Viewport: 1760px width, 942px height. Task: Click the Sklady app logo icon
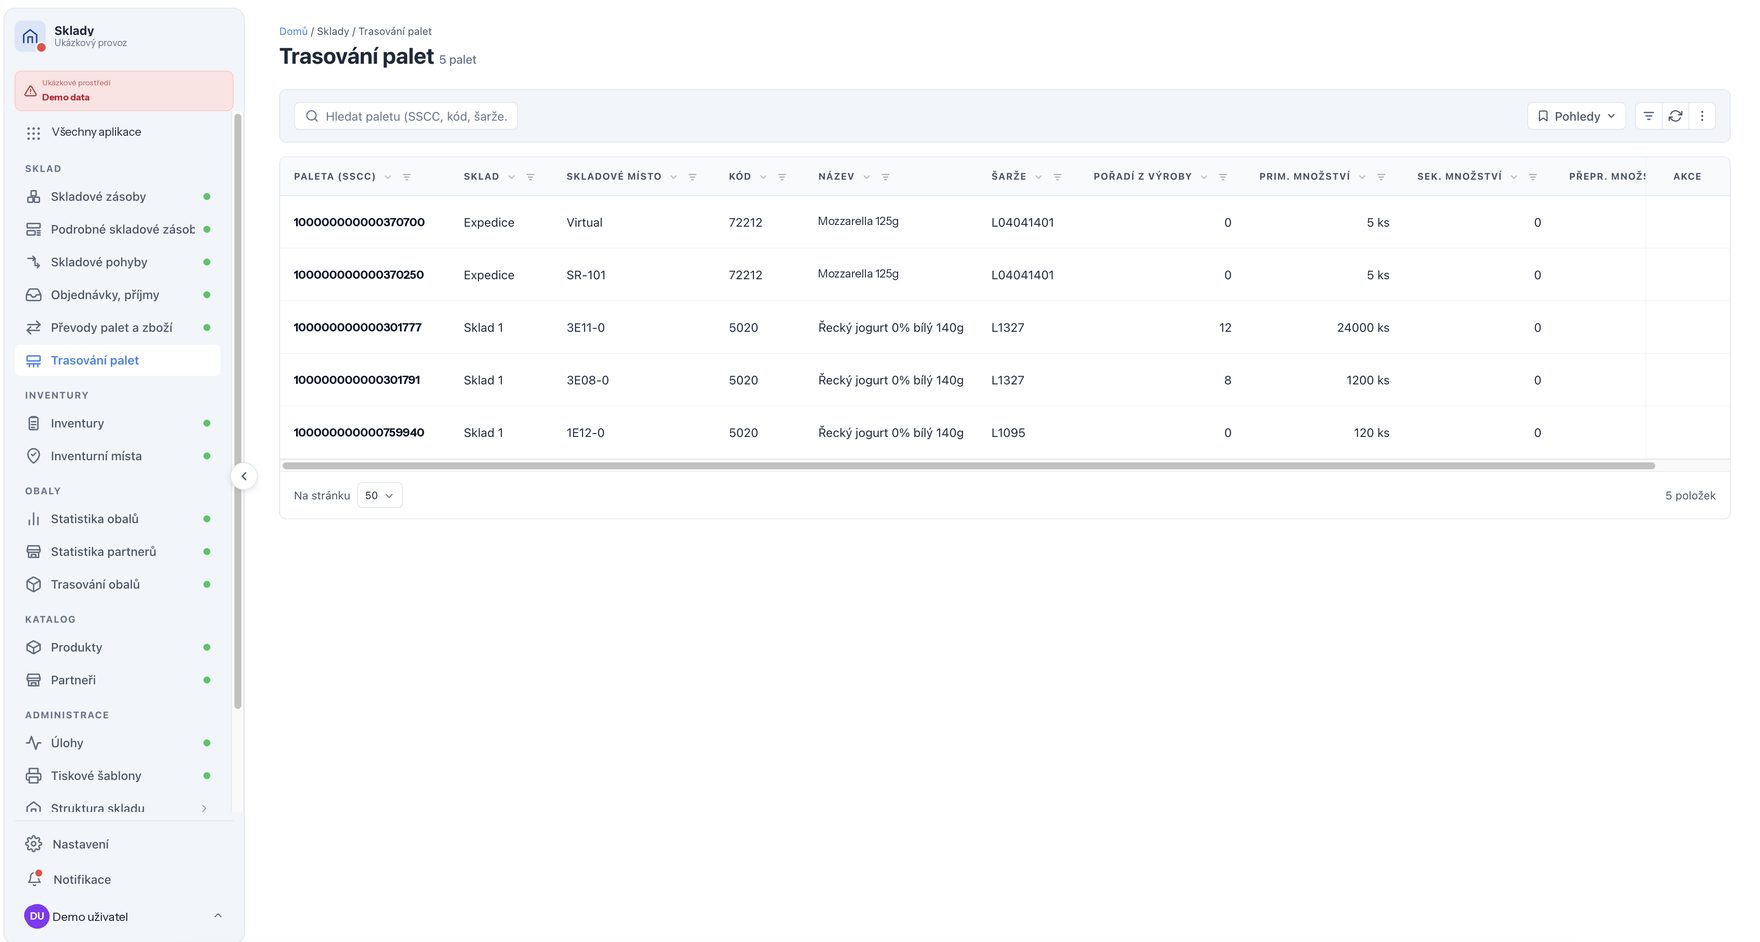click(30, 36)
